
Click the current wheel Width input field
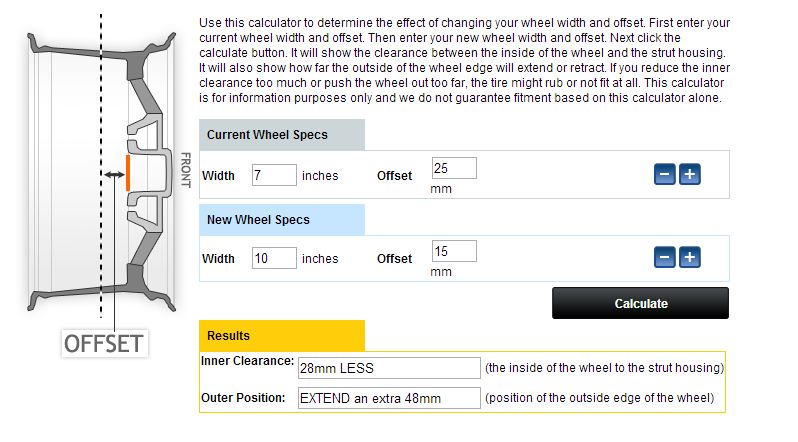coord(274,175)
